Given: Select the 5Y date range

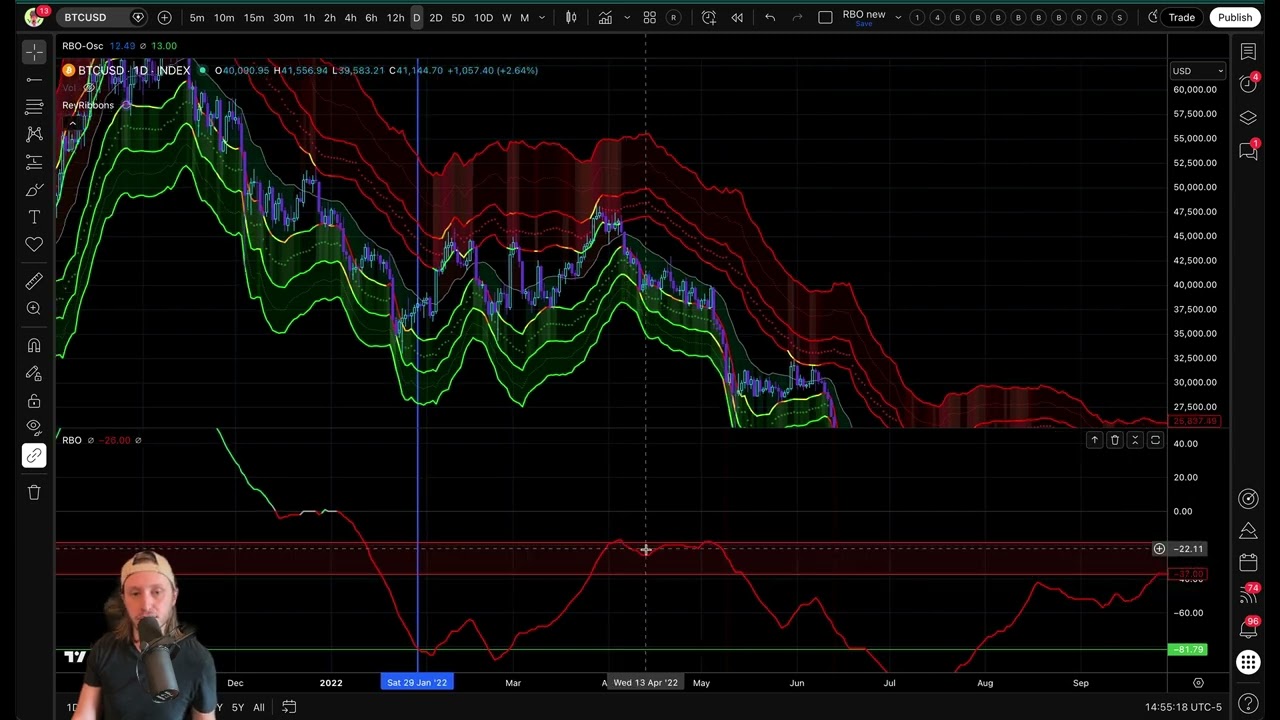Looking at the screenshot, I should (x=238, y=708).
